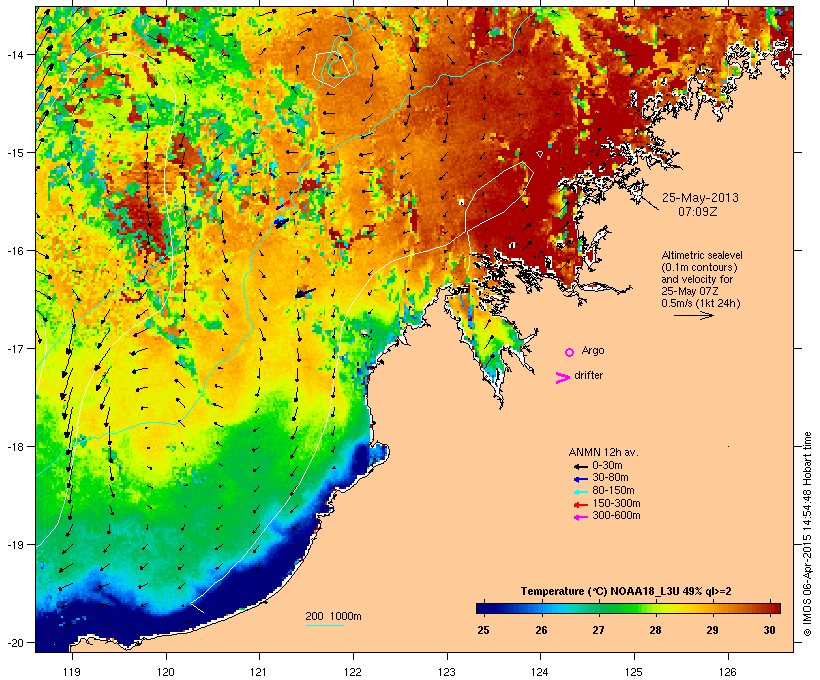
Task: Click the cyan 80-150m arrow legend
Action: pos(580,492)
